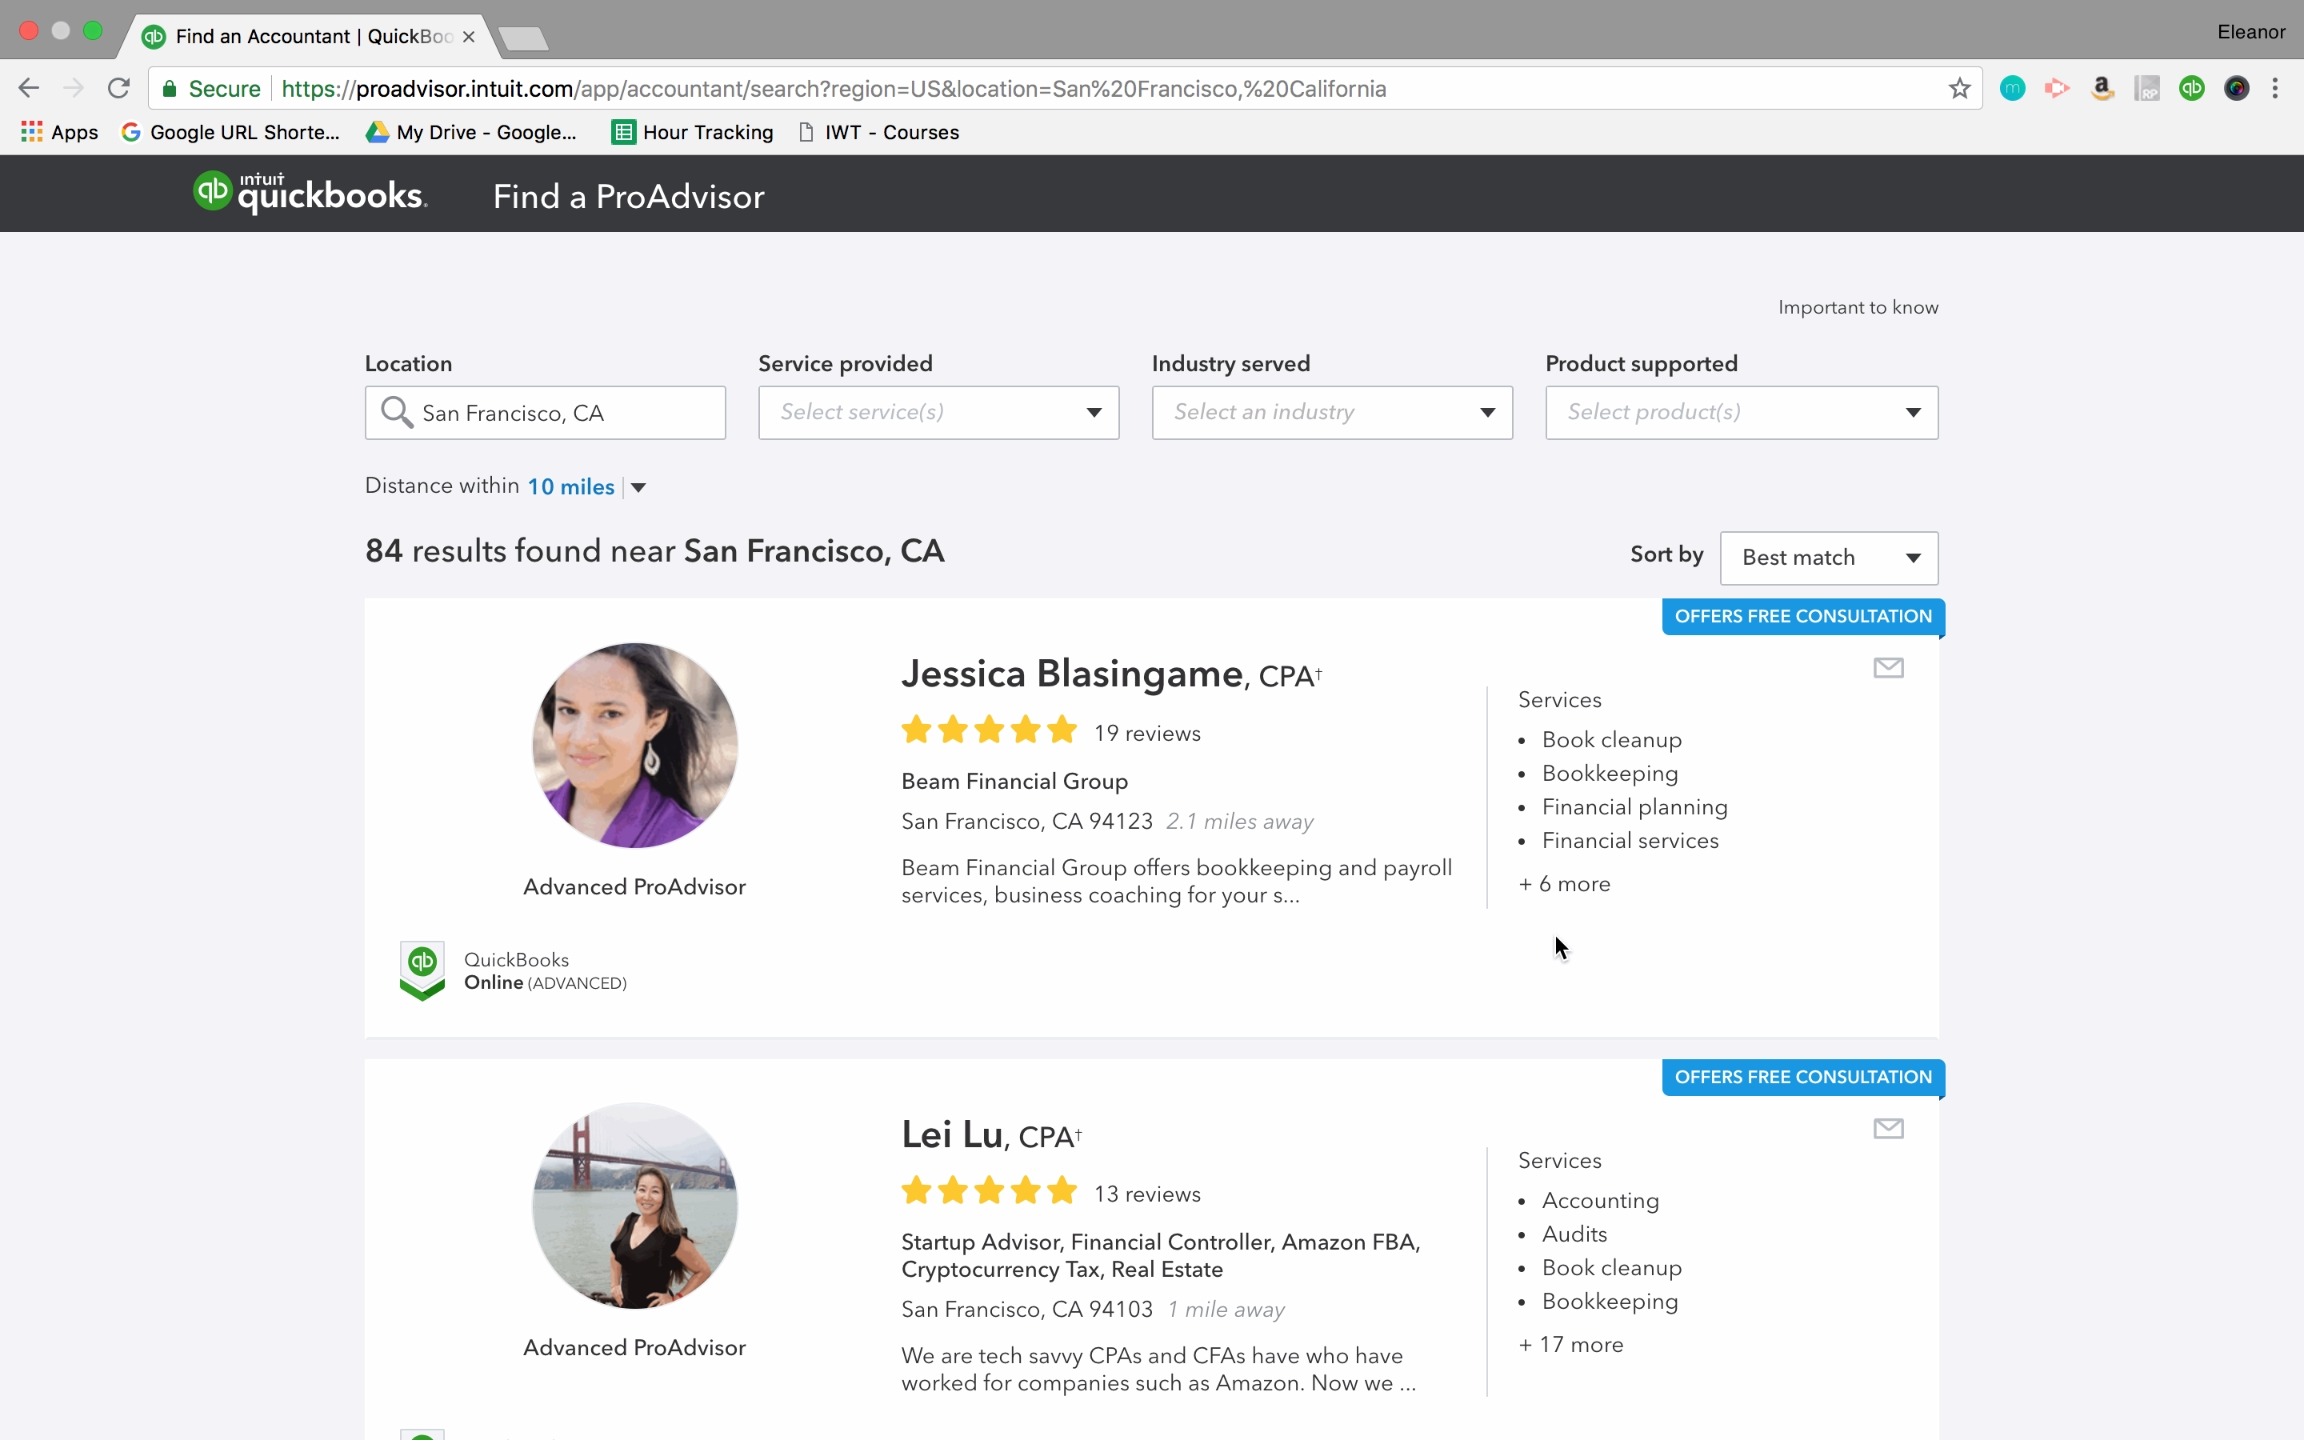
Task: Expand the Industry served dropdown
Action: click(1332, 412)
